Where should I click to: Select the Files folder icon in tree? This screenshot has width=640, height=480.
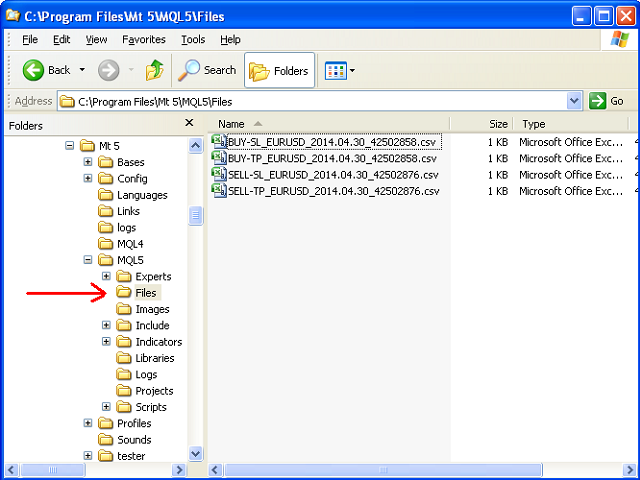click(124, 292)
